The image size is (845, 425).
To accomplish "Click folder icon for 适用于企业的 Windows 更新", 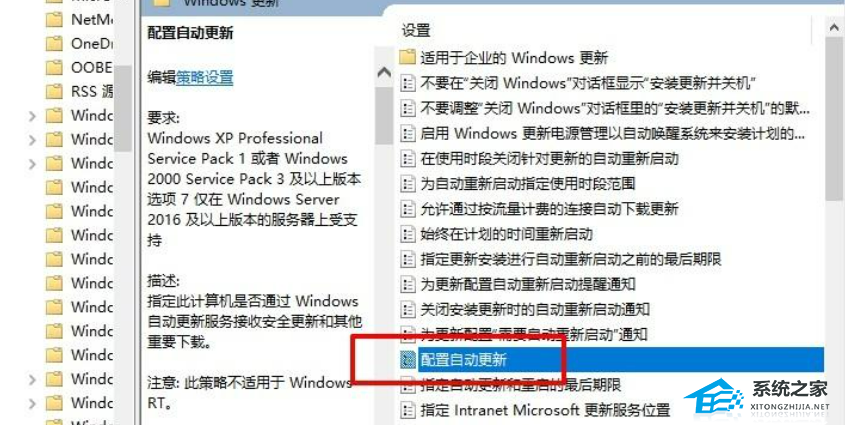I will 408,57.
